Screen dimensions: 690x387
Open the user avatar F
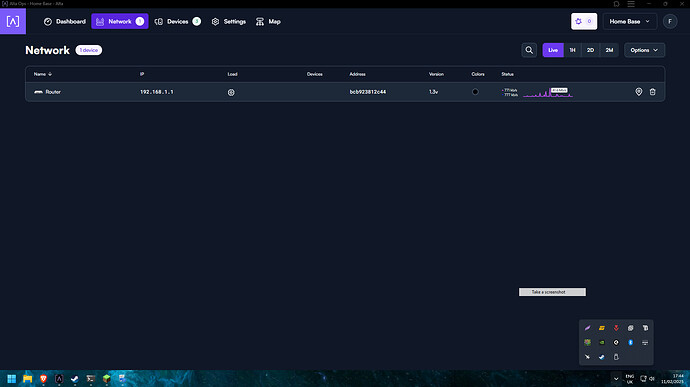pos(670,21)
